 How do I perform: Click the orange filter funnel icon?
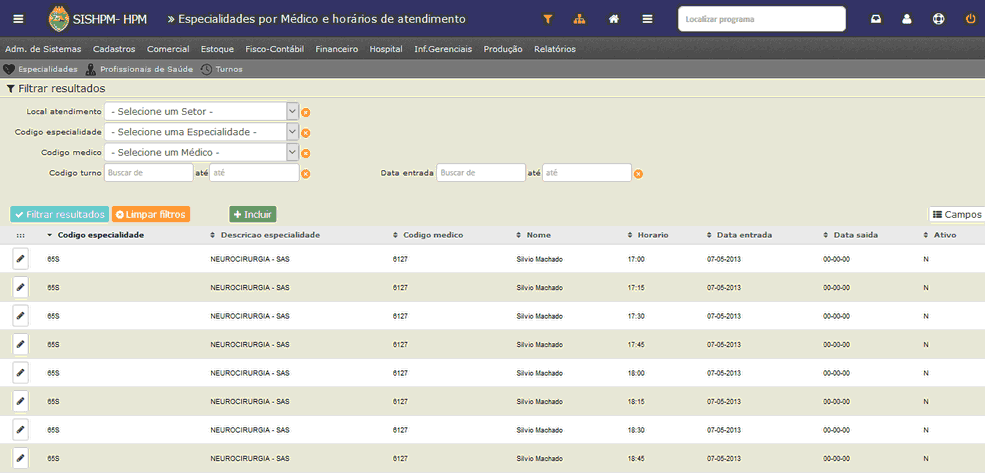pos(548,19)
